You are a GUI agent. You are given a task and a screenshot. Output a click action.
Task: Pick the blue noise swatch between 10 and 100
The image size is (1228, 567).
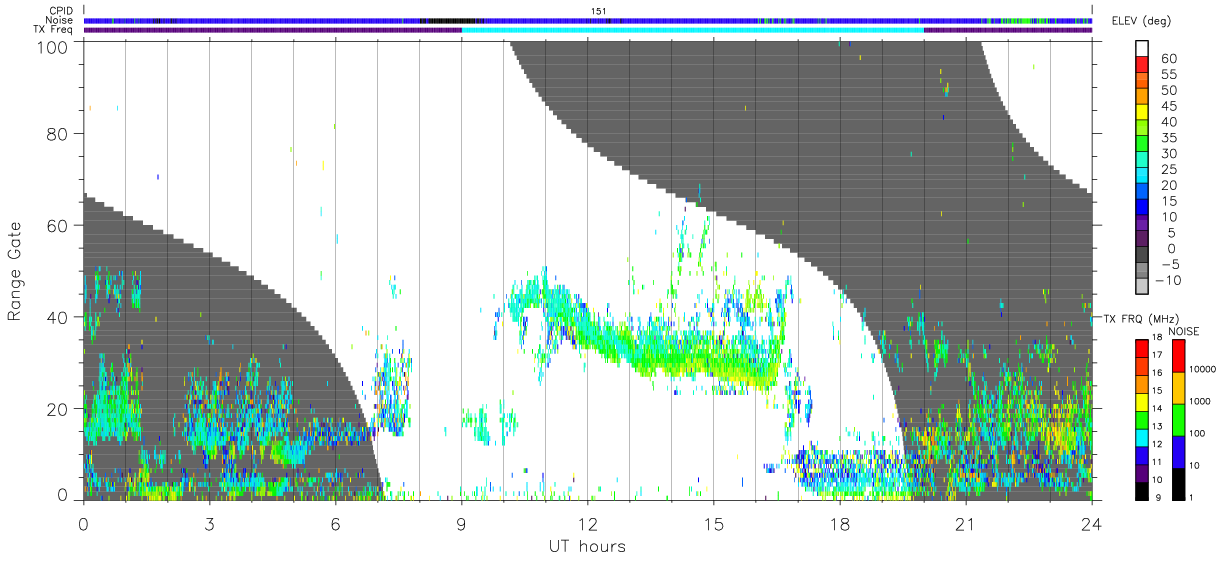pos(1178,450)
